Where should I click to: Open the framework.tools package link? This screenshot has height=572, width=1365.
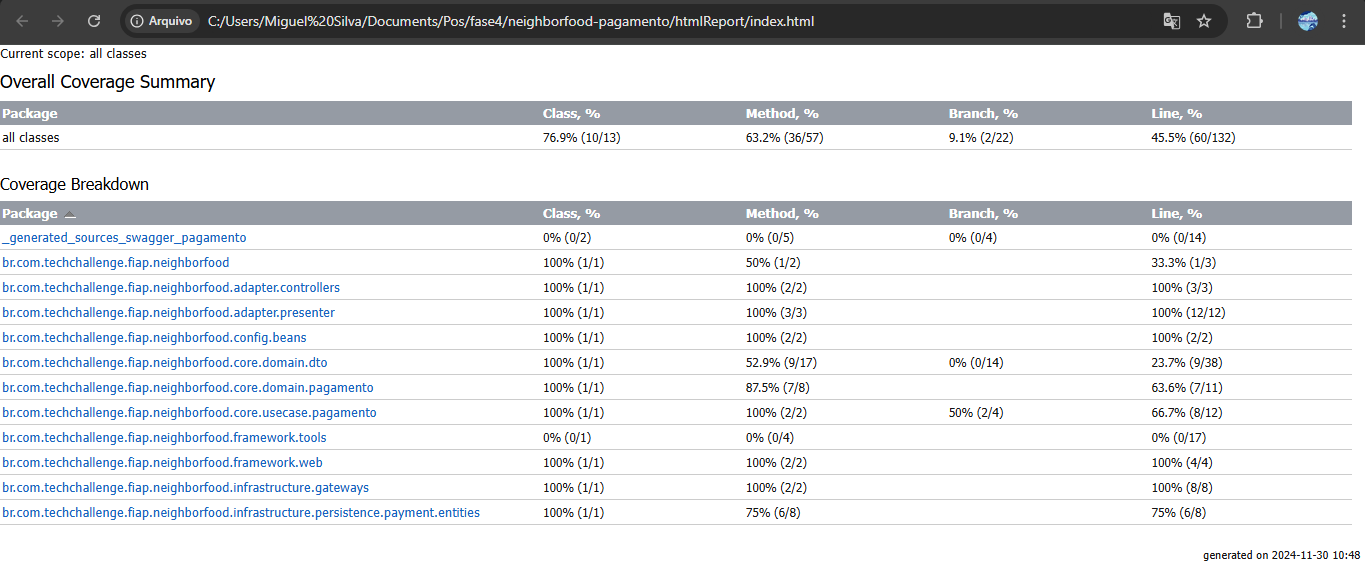click(164, 438)
